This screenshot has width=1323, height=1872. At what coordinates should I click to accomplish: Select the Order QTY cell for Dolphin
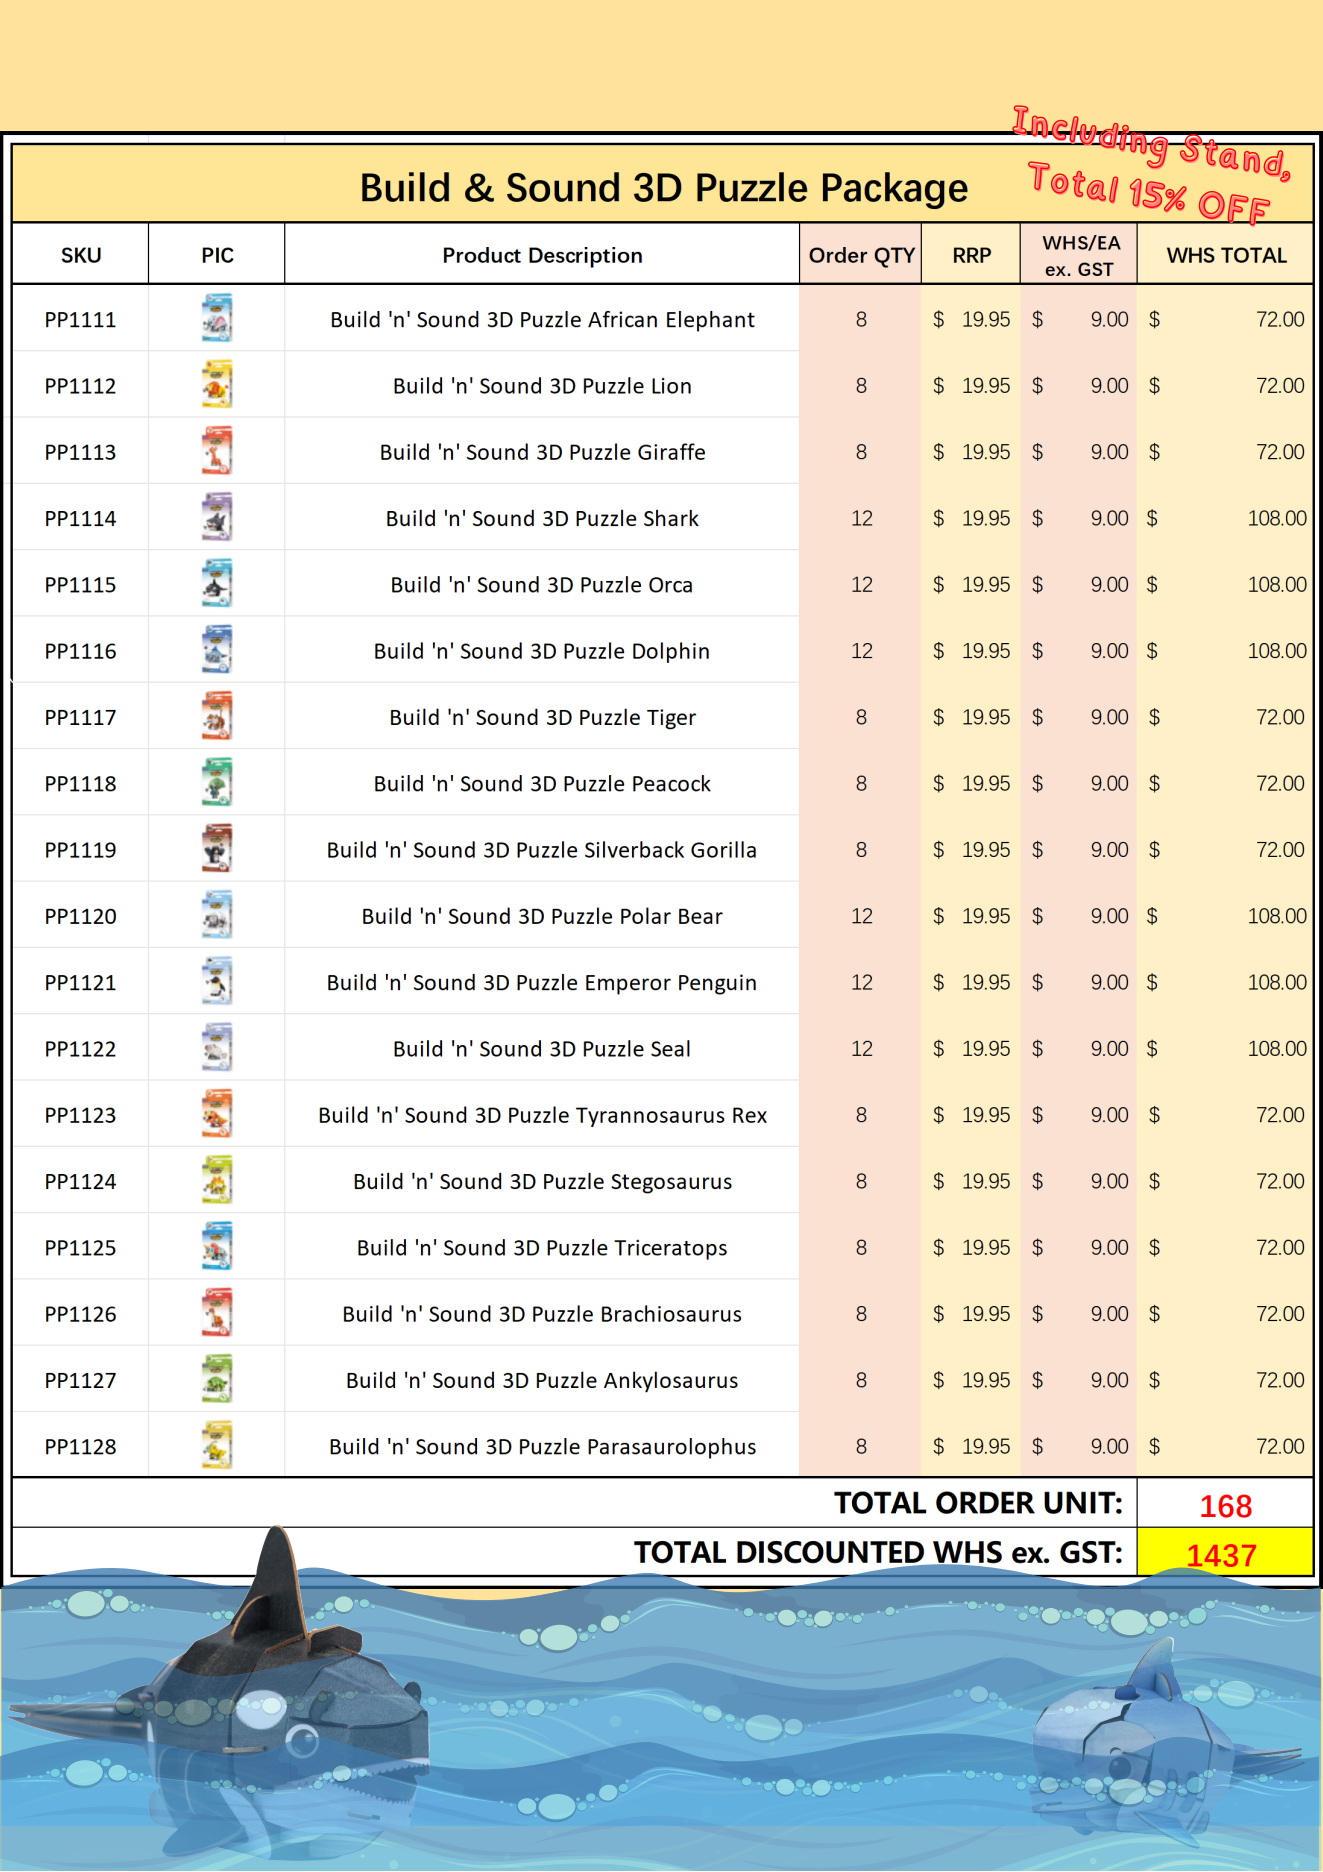(x=860, y=651)
